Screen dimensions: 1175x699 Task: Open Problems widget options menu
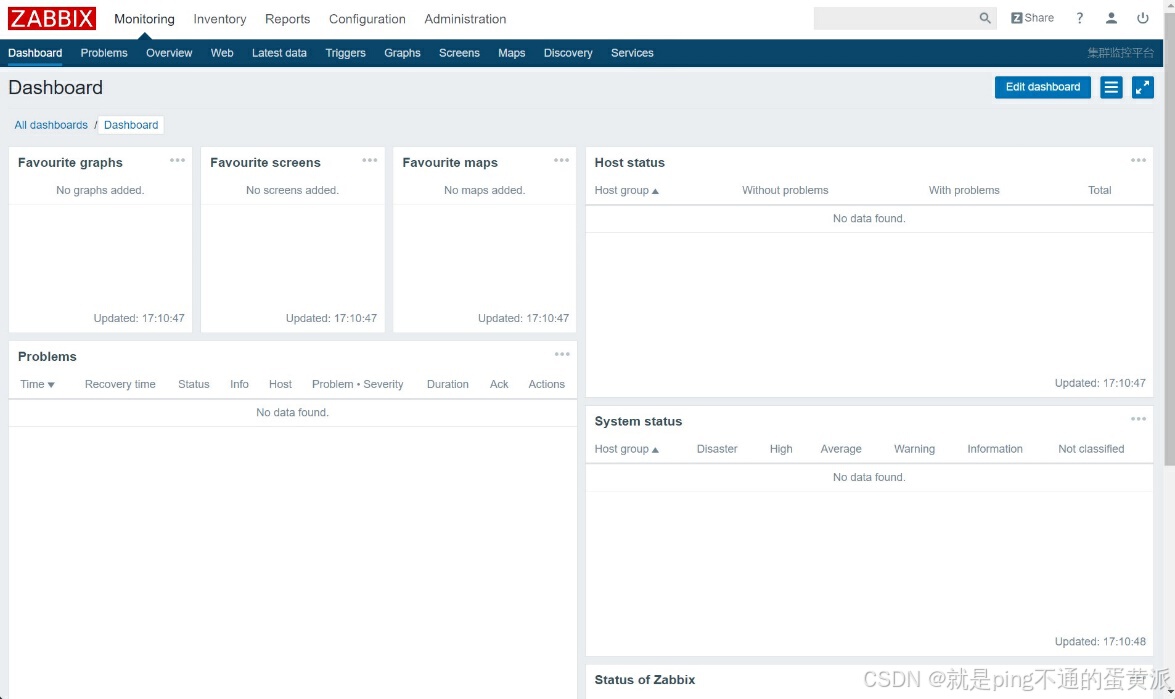562,354
